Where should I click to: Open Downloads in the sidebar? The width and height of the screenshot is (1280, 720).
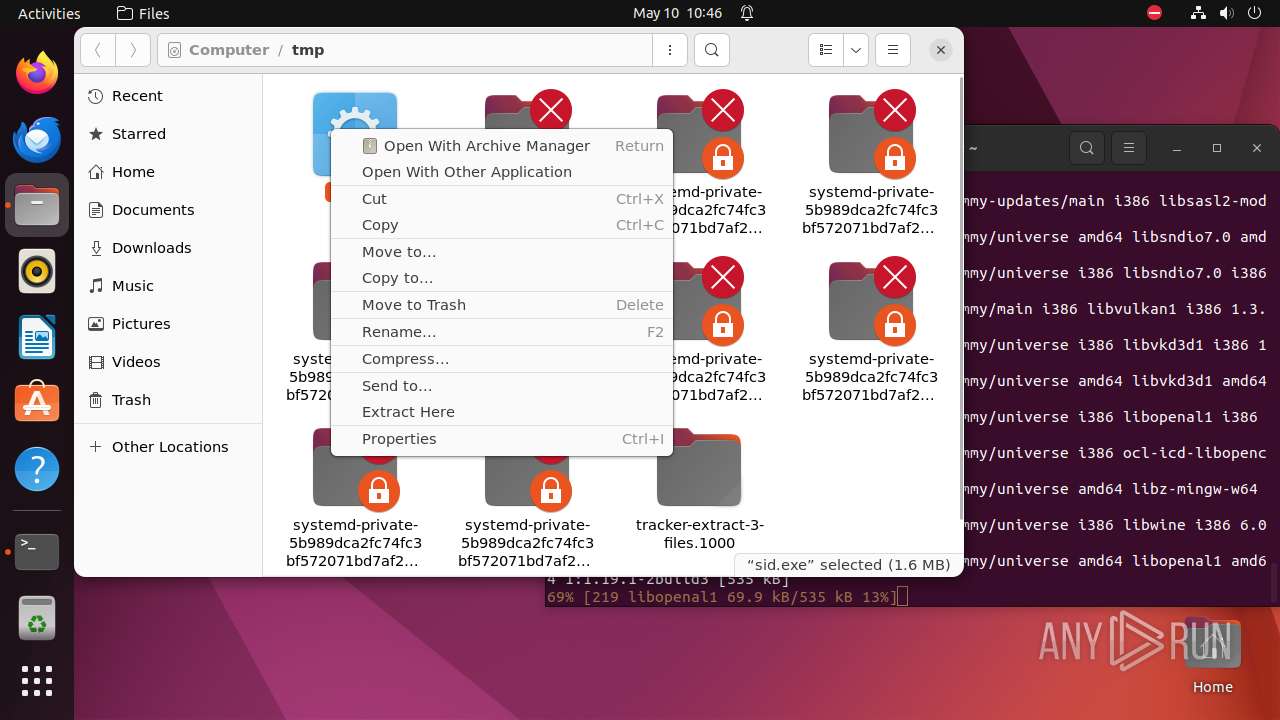coord(168,248)
